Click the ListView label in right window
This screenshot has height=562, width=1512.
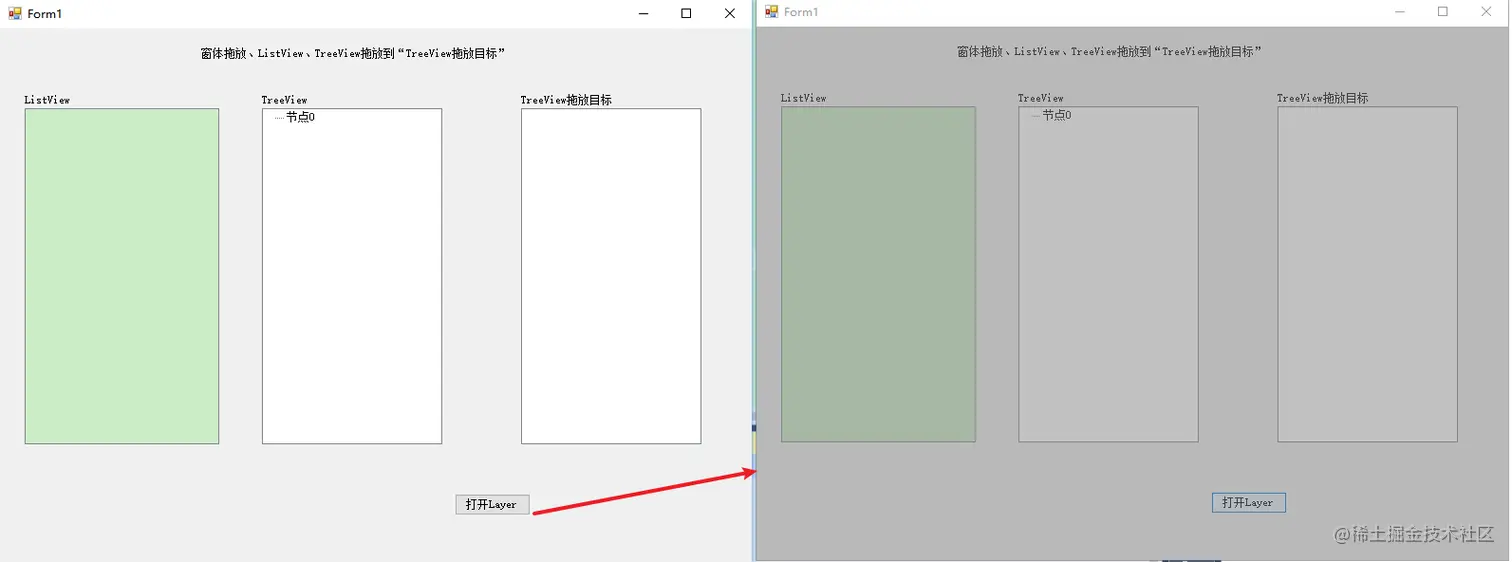pyautogui.click(x=804, y=98)
